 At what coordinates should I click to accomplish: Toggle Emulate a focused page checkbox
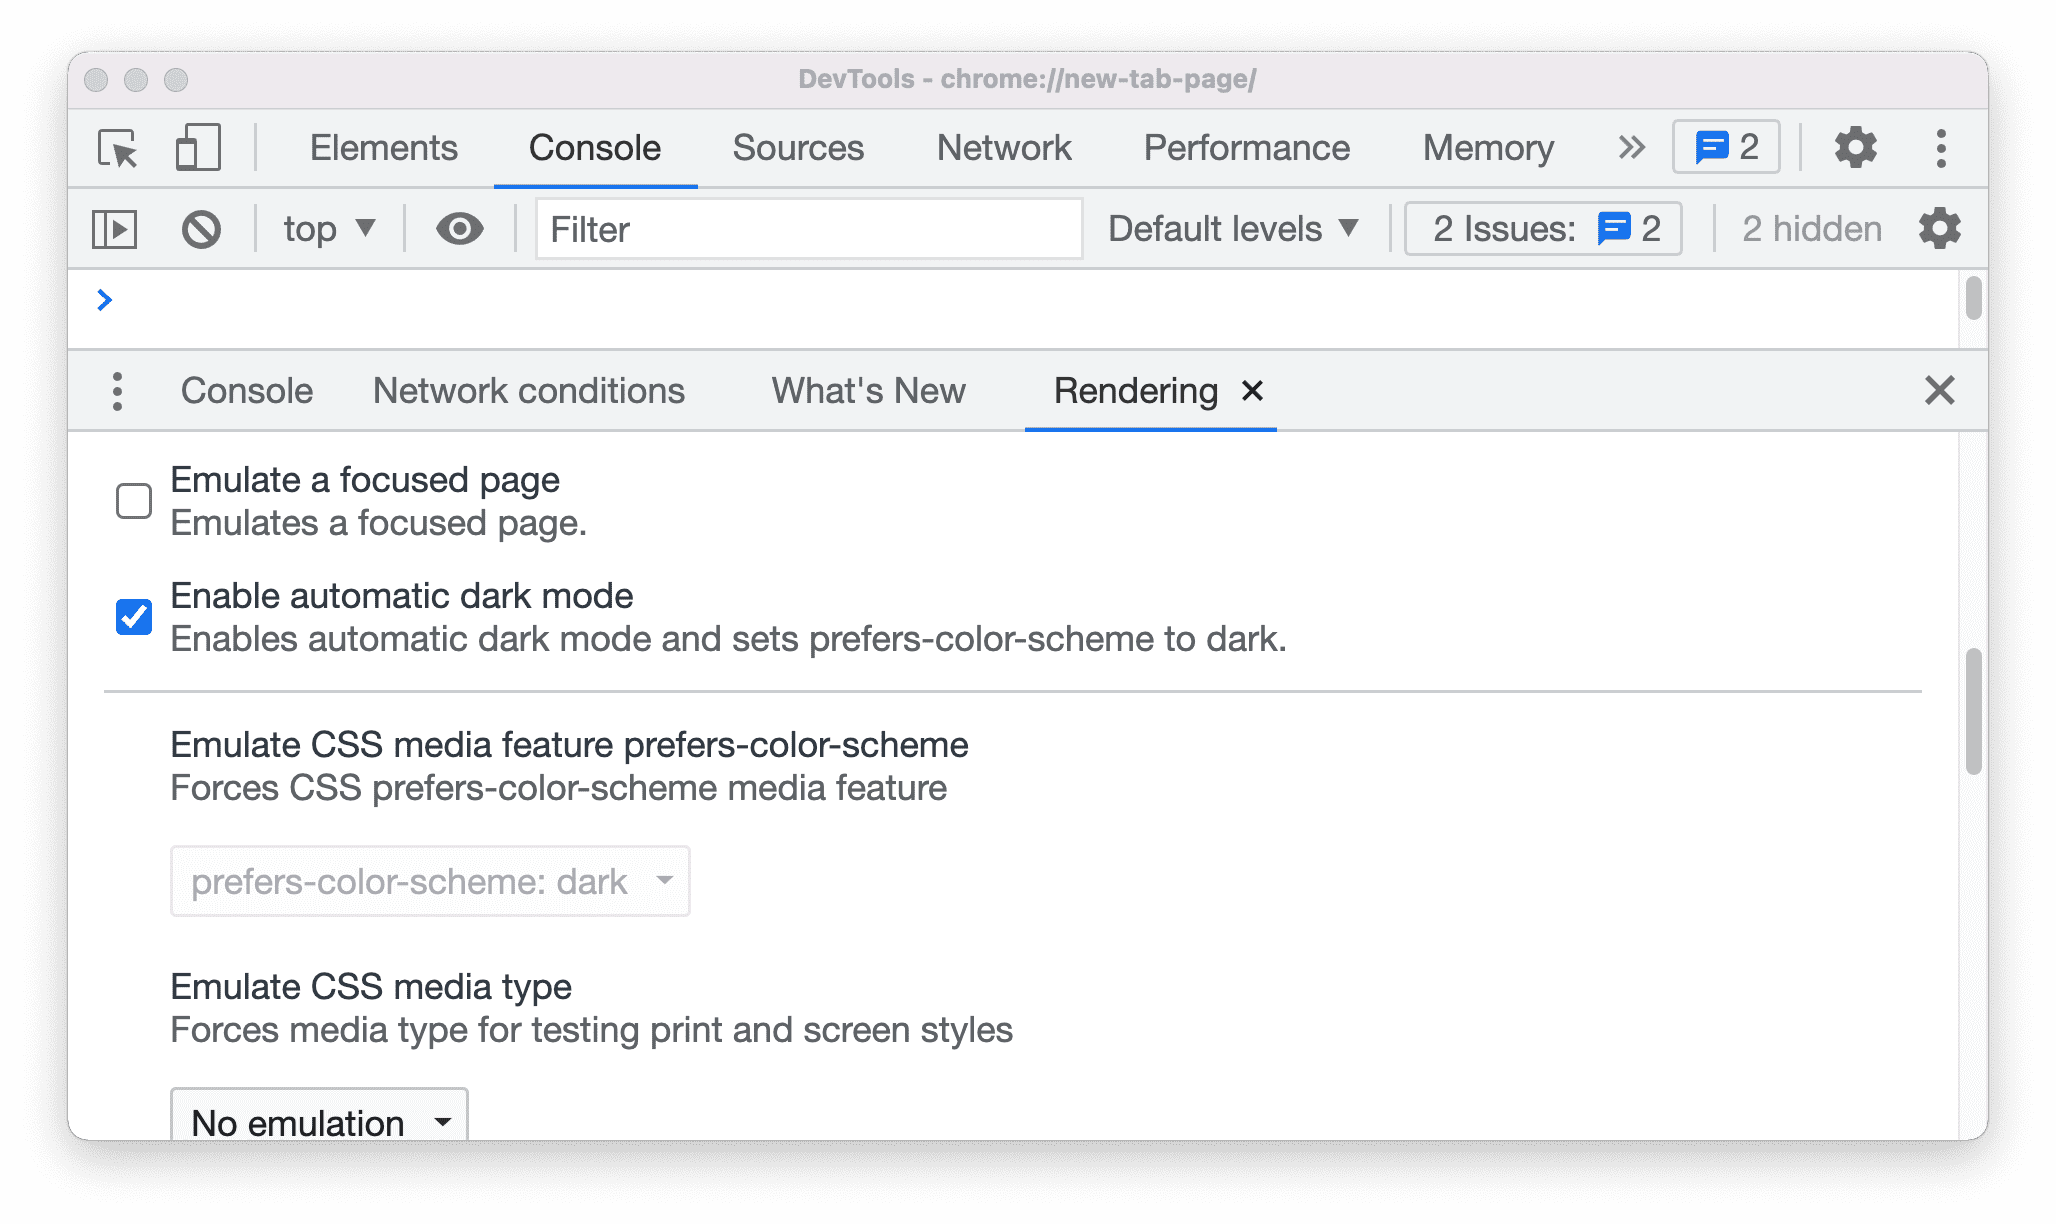[134, 500]
